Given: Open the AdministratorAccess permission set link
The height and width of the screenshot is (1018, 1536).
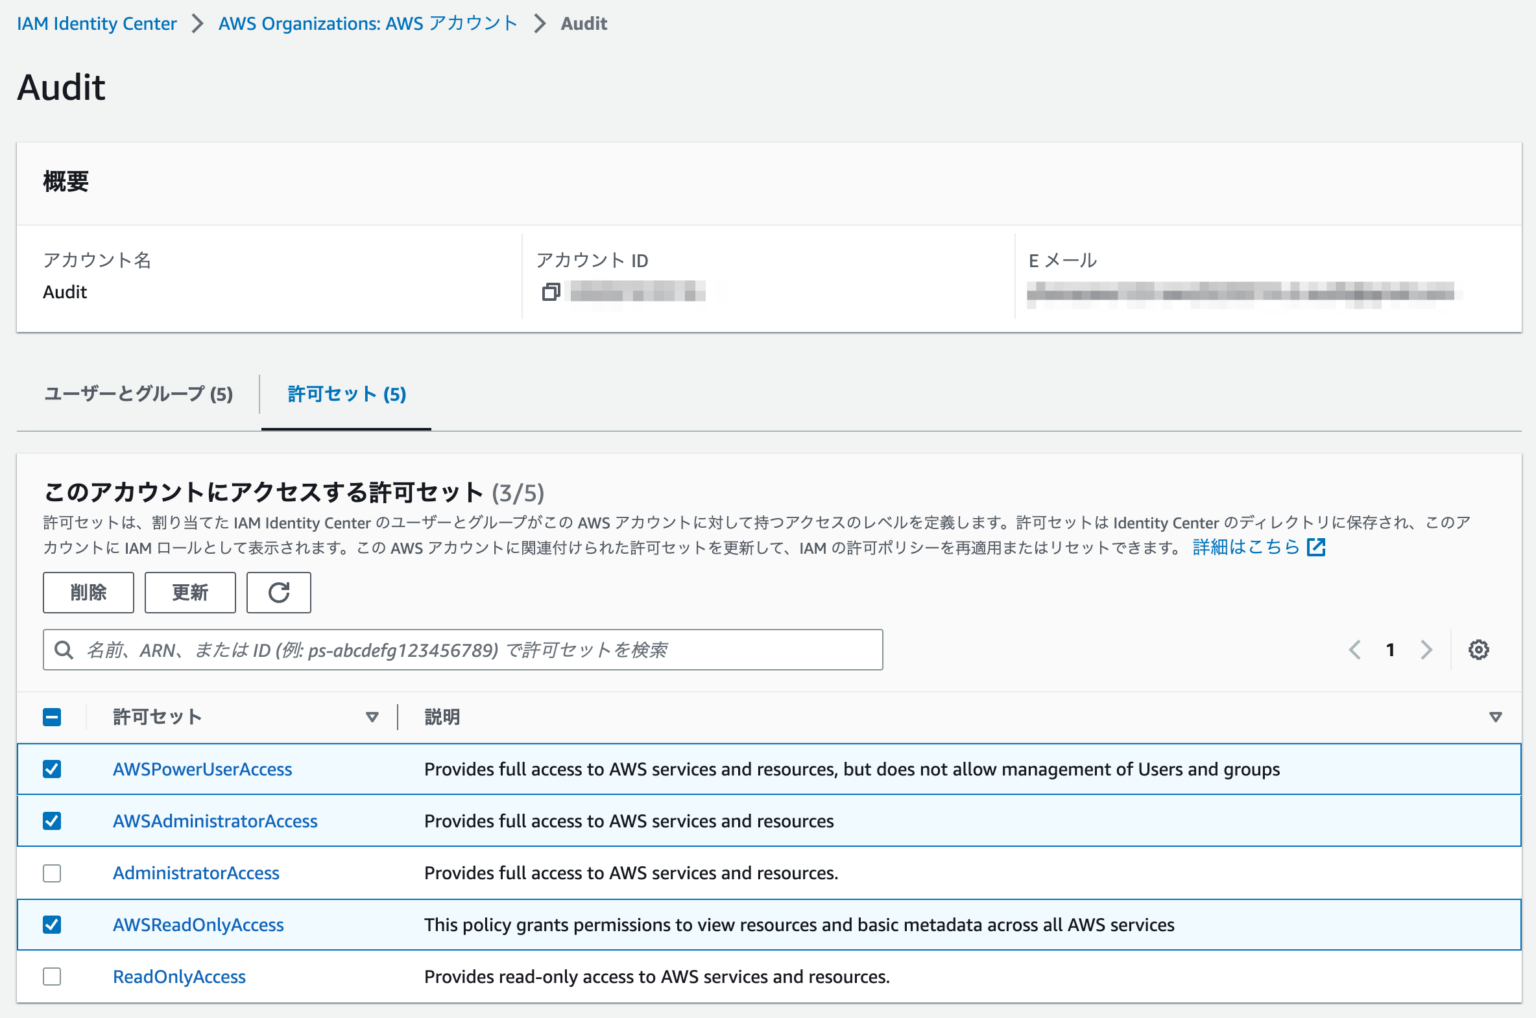Looking at the screenshot, I should click(x=196, y=873).
